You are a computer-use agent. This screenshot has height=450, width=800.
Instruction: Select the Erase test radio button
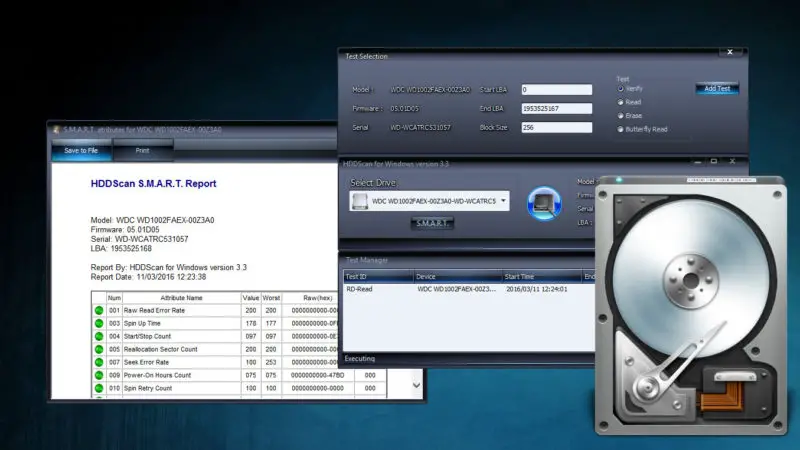[620, 116]
